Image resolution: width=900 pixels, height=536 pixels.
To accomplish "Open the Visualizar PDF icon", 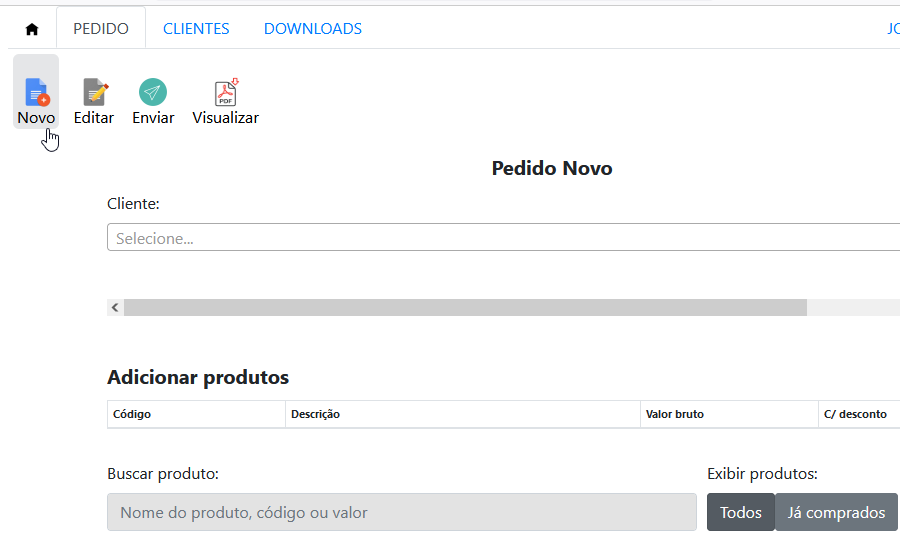I will tap(226, 93).
